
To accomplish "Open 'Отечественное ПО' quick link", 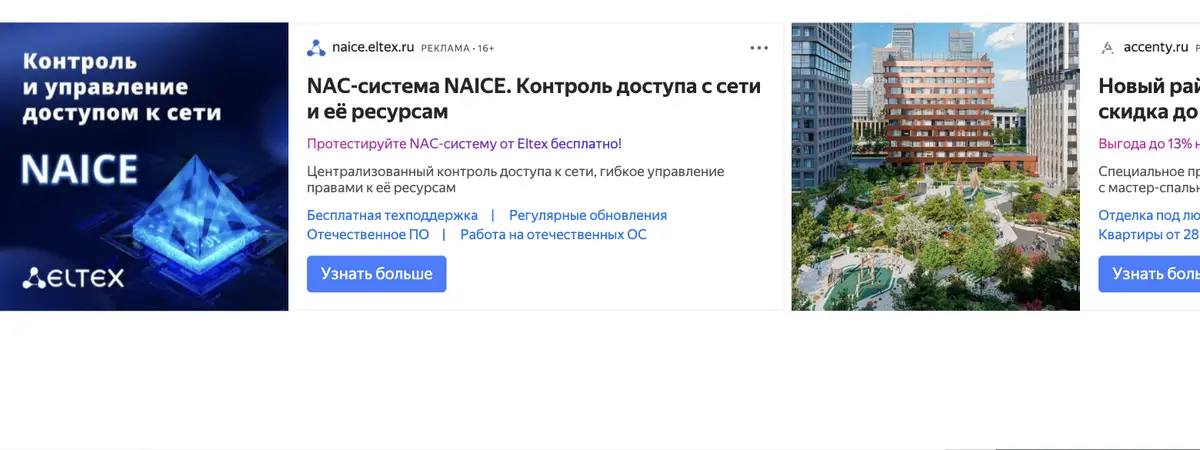I will 368,234.
